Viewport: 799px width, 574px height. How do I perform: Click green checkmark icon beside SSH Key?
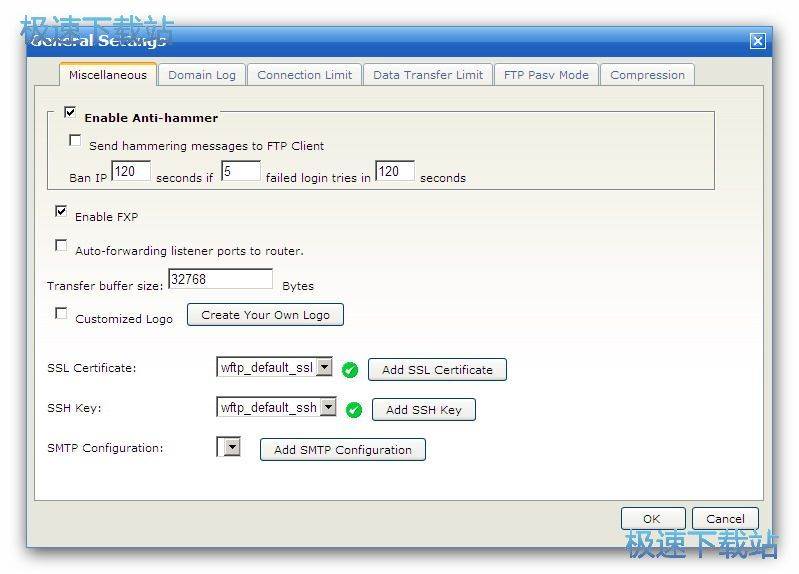[354, 410]
